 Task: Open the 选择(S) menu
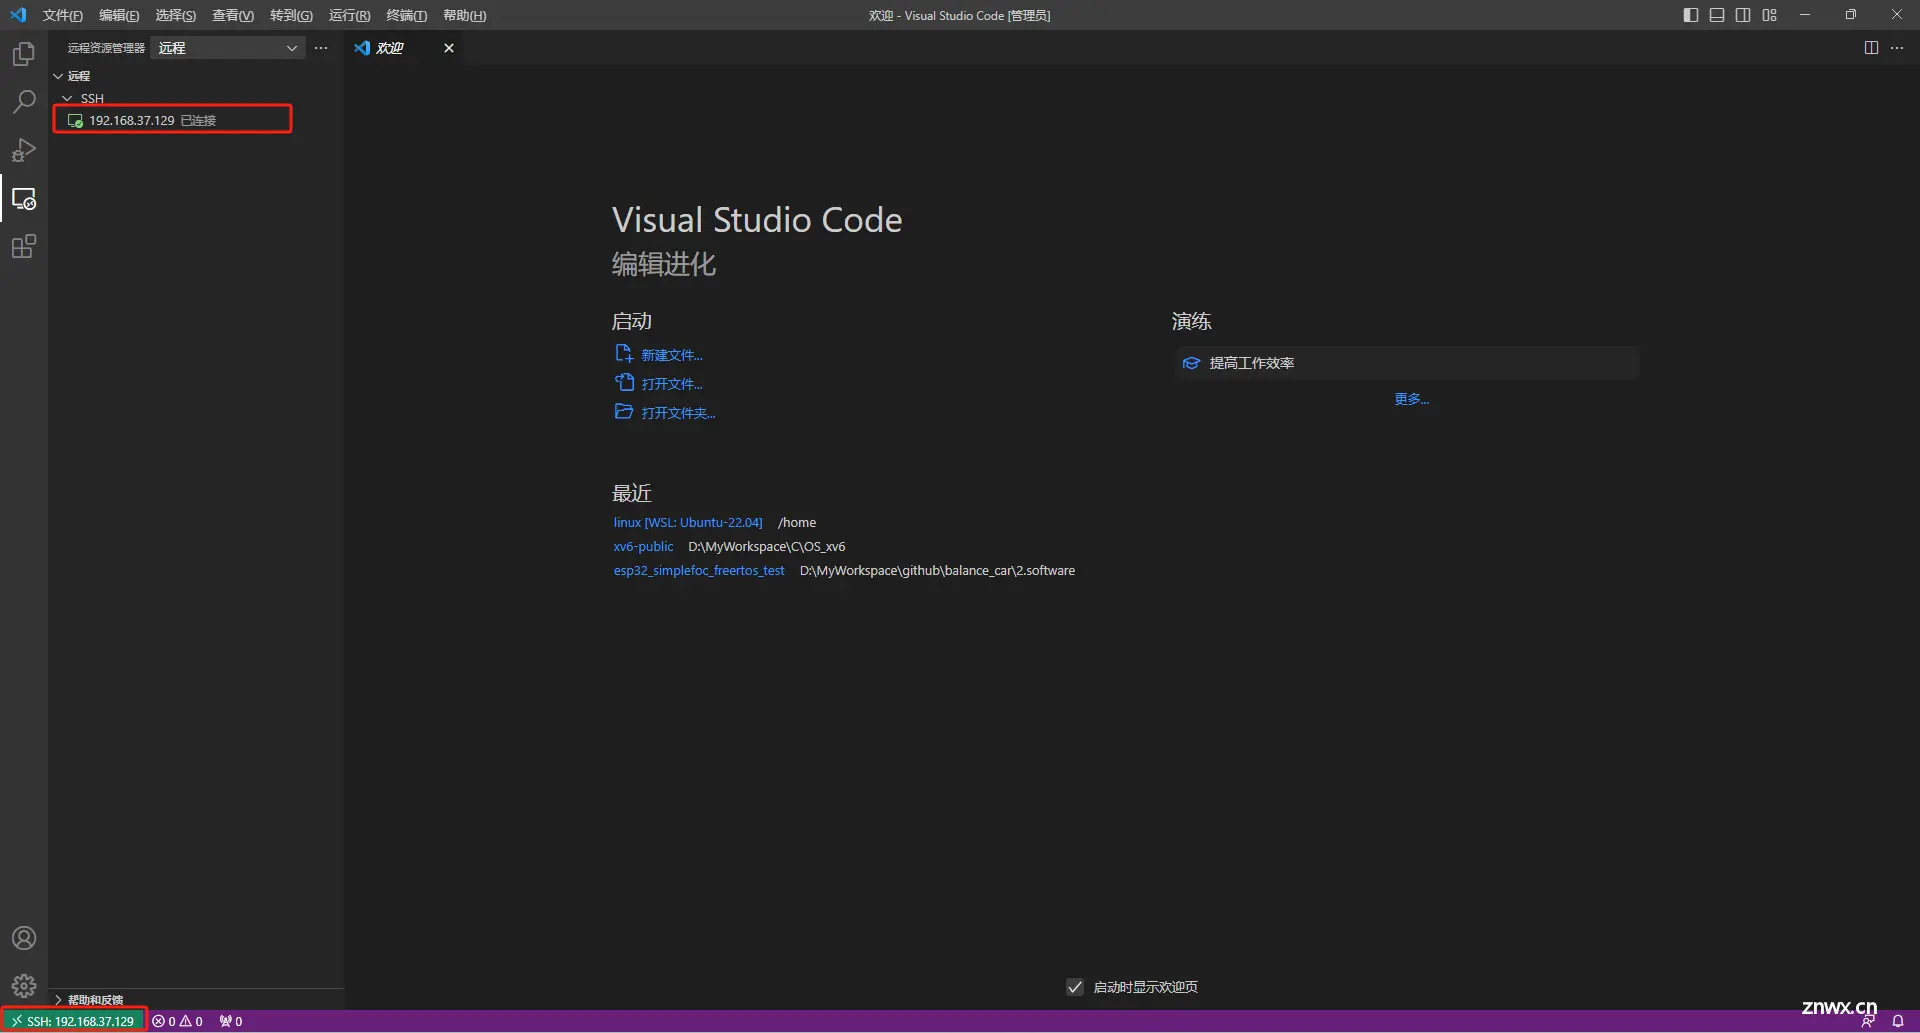point(175,15)
